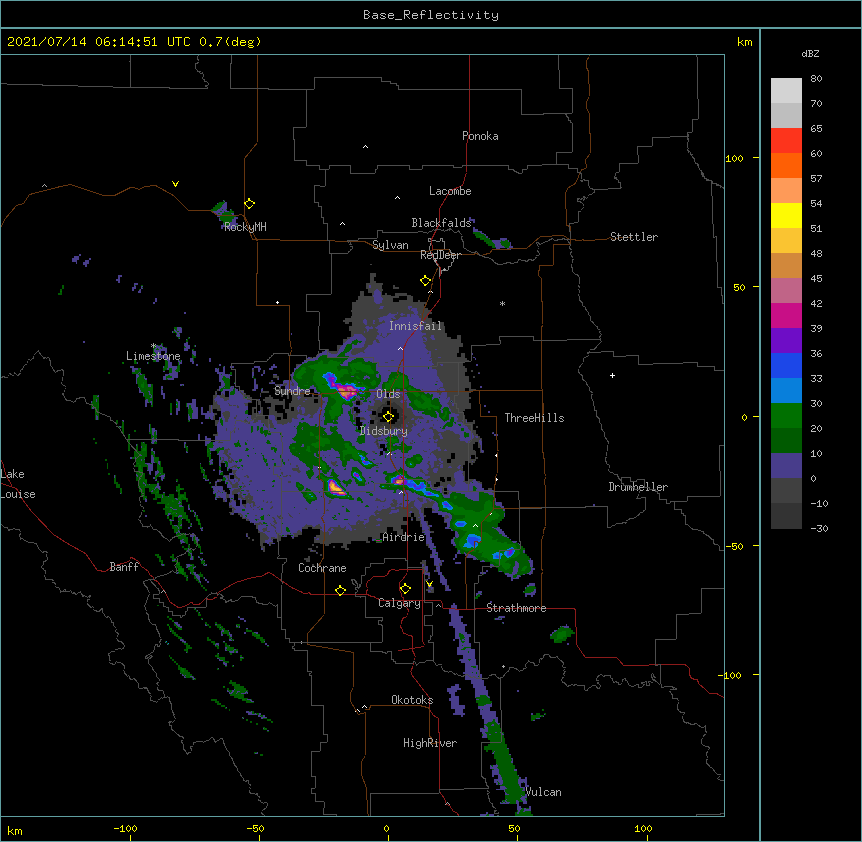Click the Cochrane town label
862x842 pixels.
point(322,568)
